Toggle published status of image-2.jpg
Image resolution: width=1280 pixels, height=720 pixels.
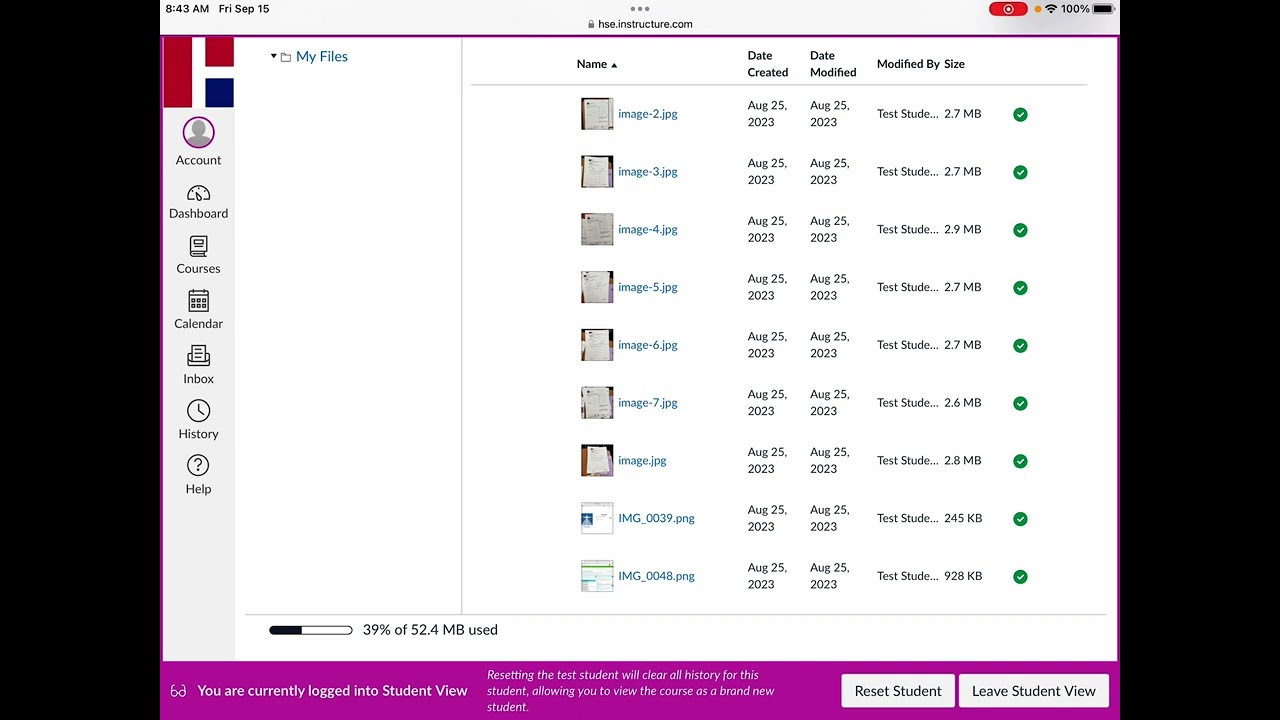pos(1020,114)
